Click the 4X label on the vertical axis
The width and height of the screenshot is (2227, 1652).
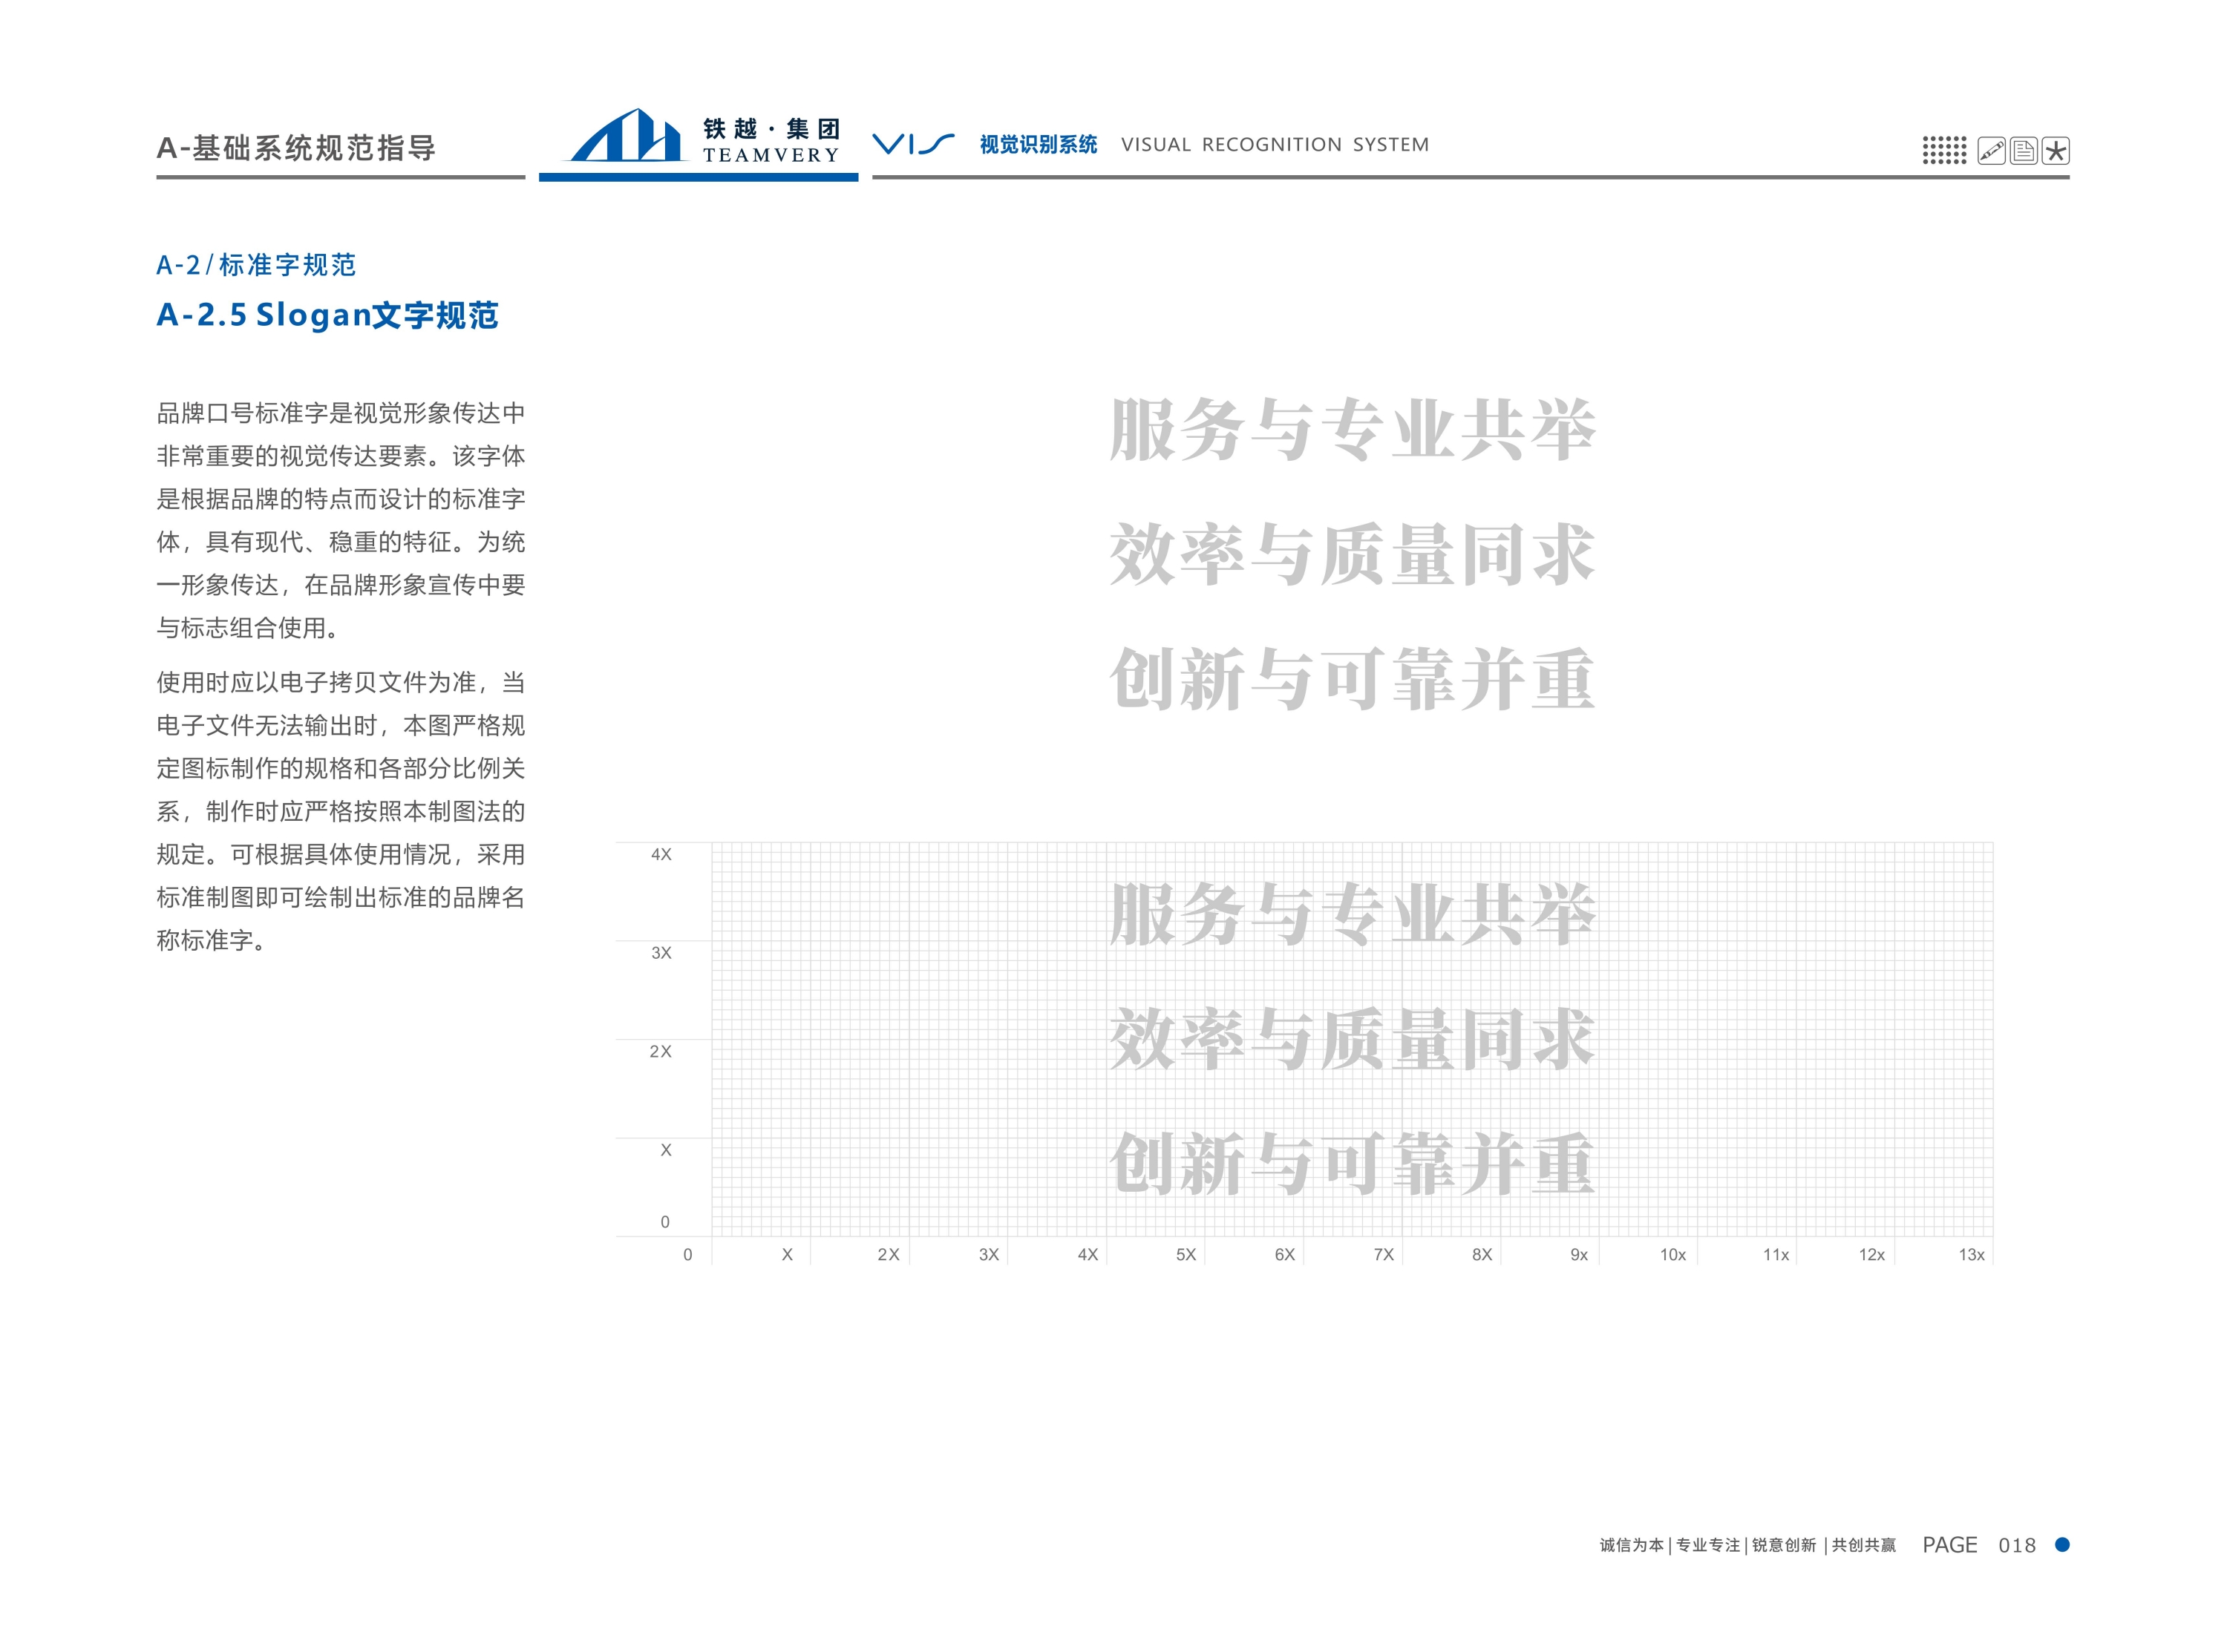pyautogui.click(x=661, y=854)
